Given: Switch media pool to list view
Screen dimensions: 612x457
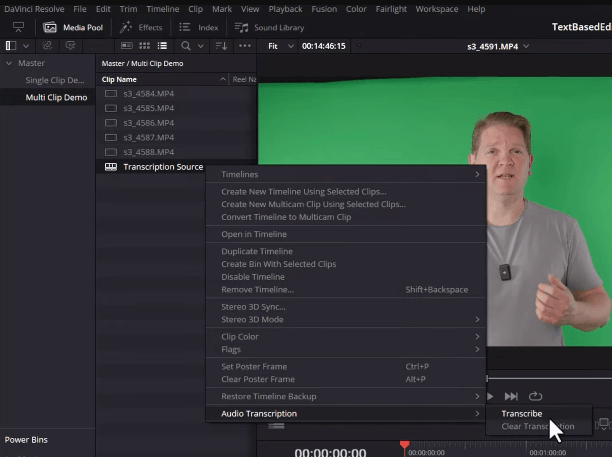Looking at the screenshot, I should click(162, 46).
